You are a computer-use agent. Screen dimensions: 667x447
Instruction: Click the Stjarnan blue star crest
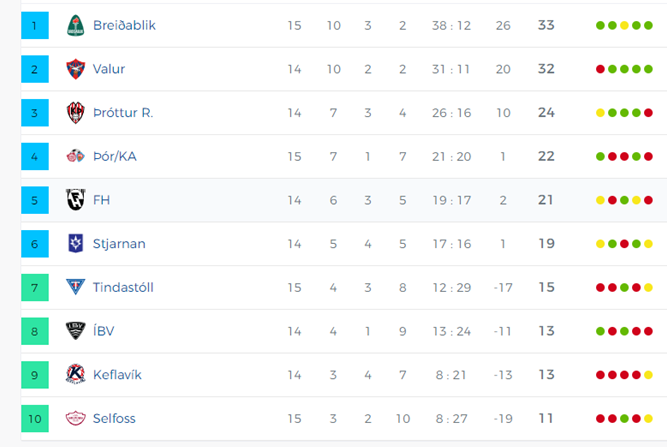76,243
